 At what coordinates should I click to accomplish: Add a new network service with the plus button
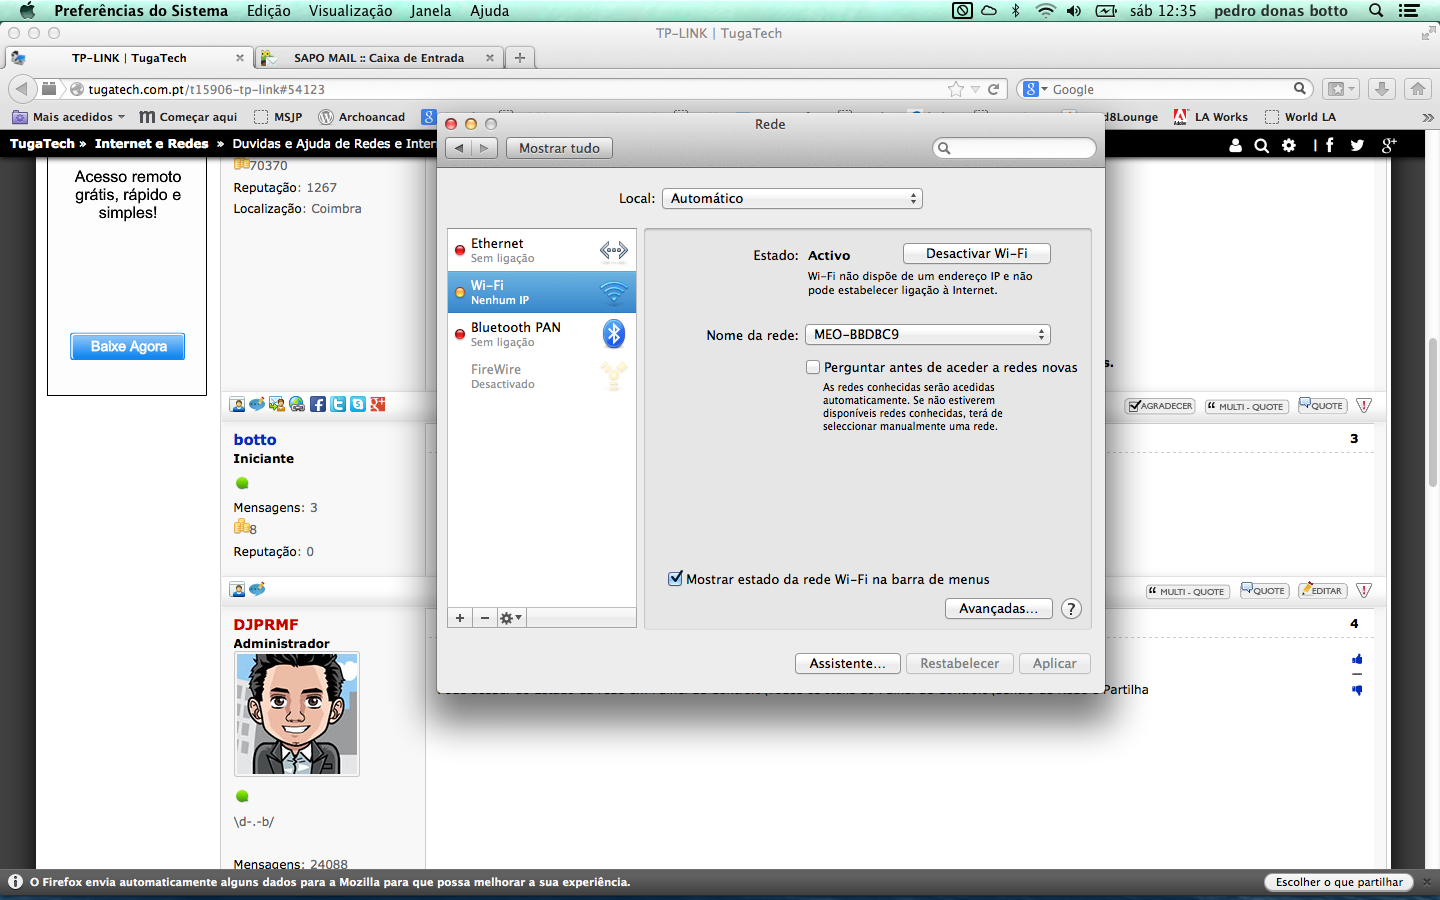tap(460, 618)
